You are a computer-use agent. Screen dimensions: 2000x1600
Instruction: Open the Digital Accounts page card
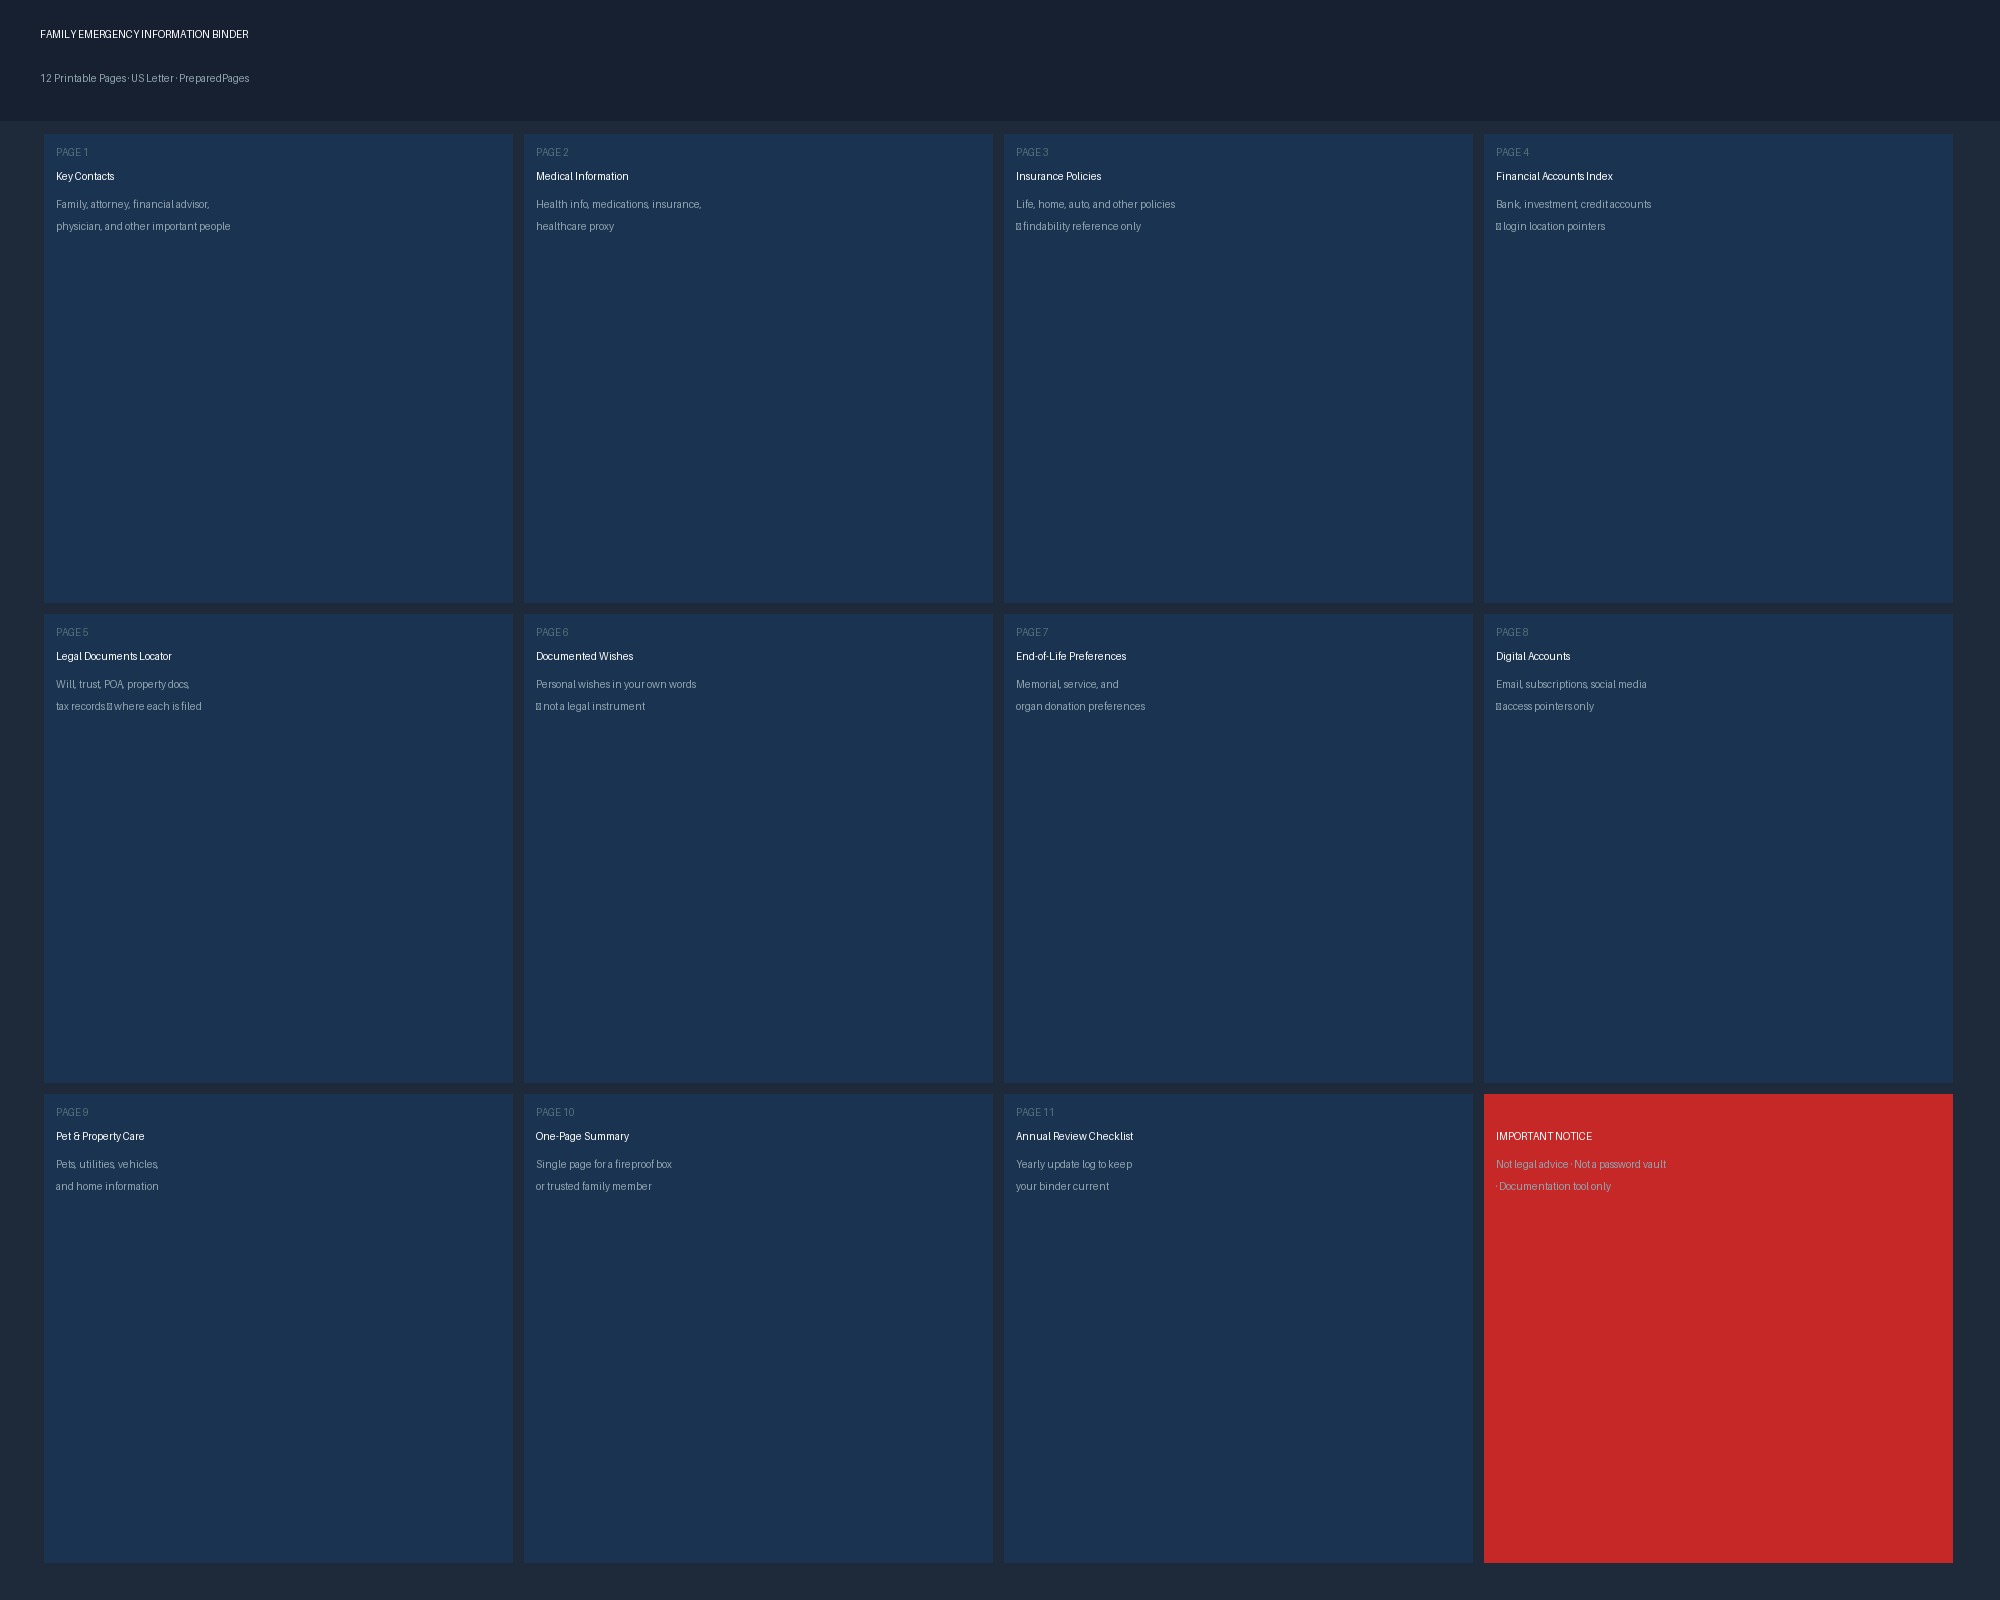click(1718, 848)
